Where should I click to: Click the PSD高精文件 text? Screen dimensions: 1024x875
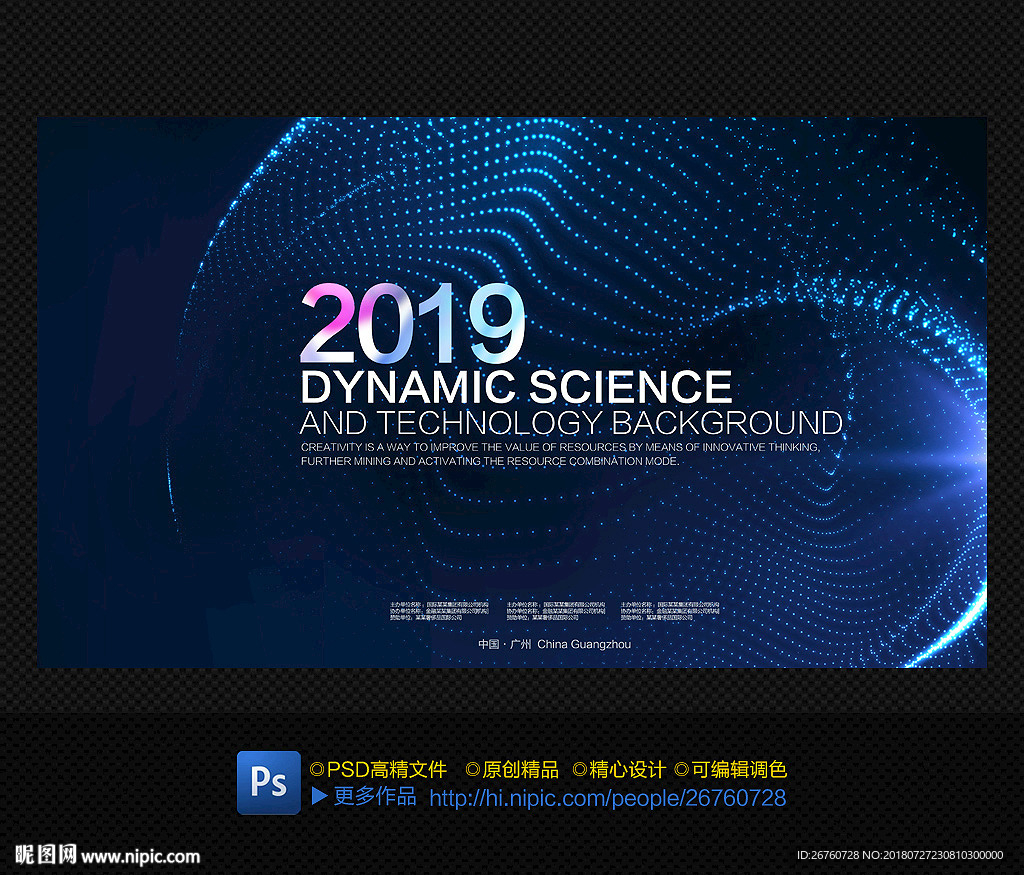pos(387,769)
